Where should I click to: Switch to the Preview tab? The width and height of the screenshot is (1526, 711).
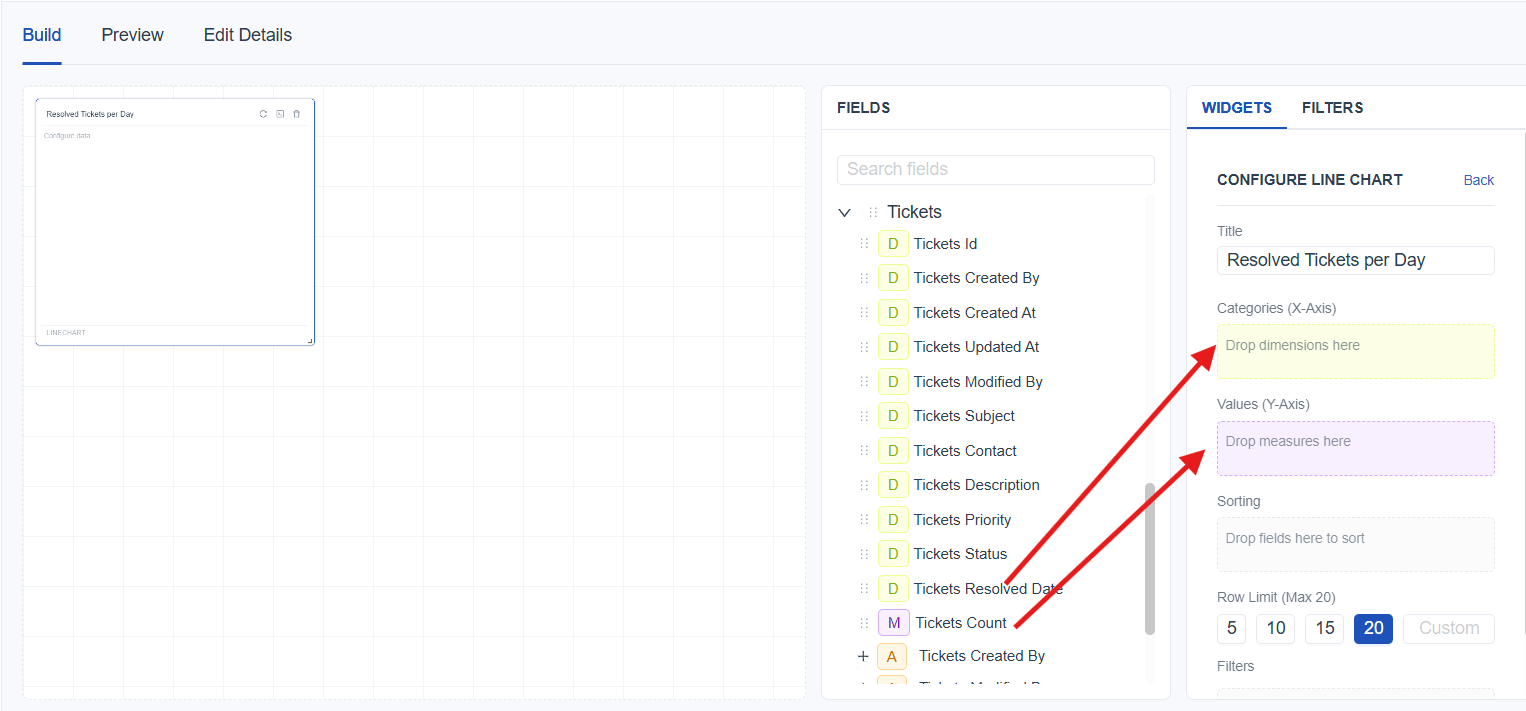point(132,35)
